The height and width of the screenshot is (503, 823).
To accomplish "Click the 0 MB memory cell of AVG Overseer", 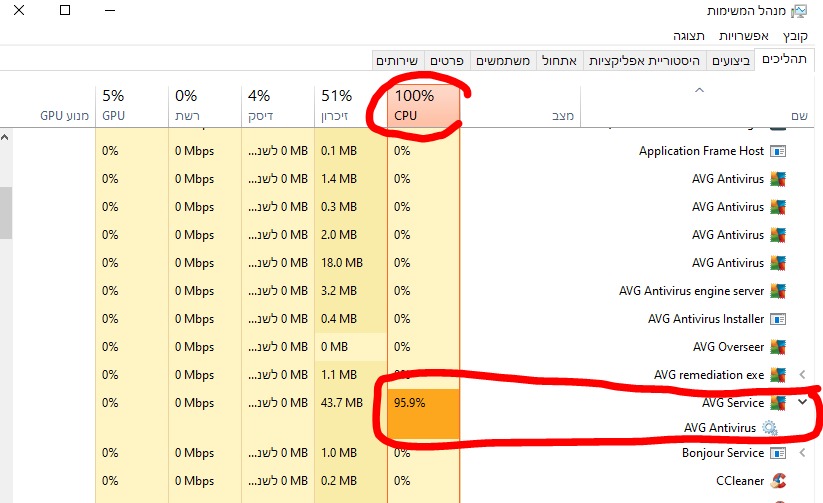I will [351, 347].
